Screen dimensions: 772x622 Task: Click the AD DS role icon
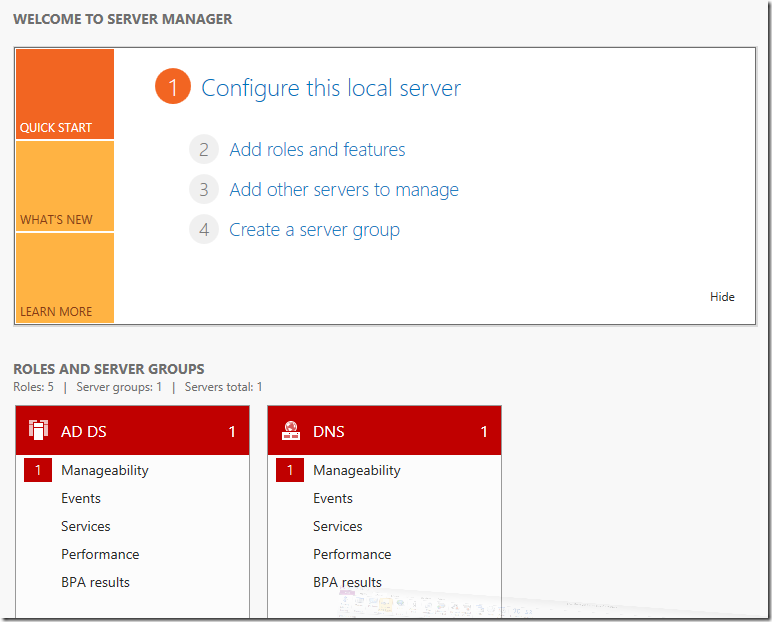pos(38,431)
